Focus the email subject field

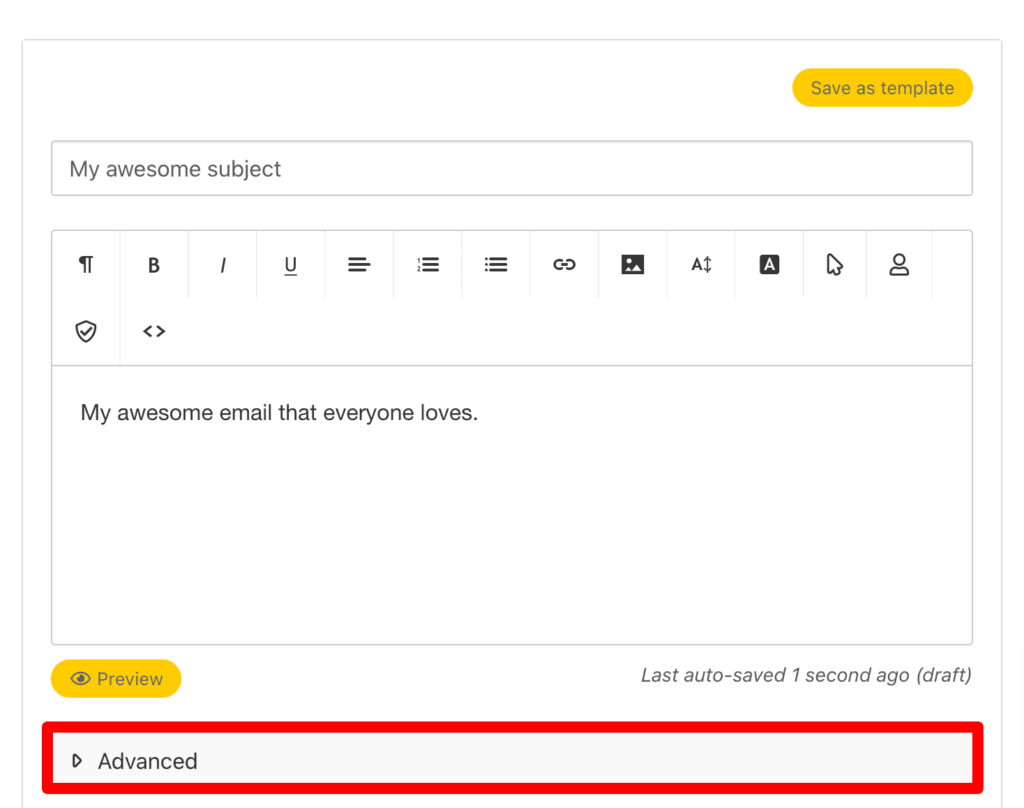pos(511,169)
